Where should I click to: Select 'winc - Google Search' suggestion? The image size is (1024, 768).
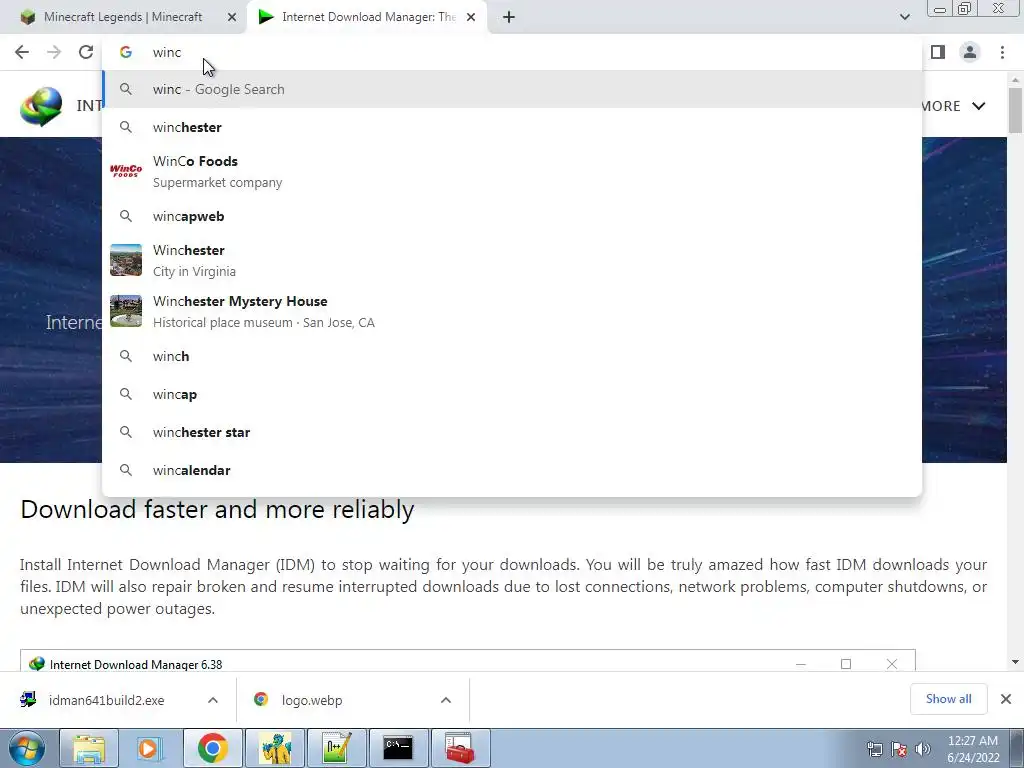(512, 89)
